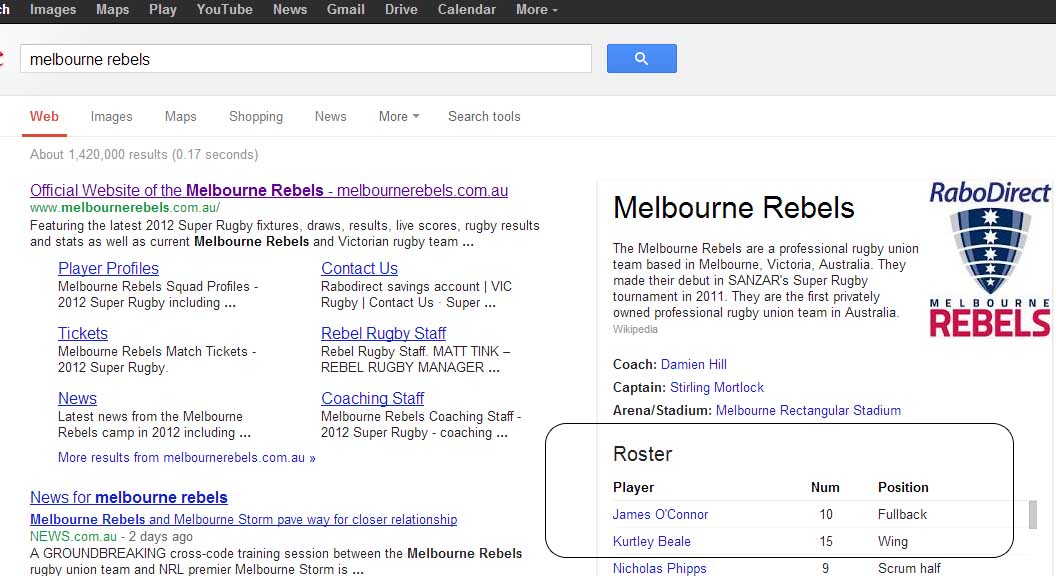This screenshot has width=1056, height=576.
Task: Open Maps in the top navigation bar
Action: (x=112, y=9)
